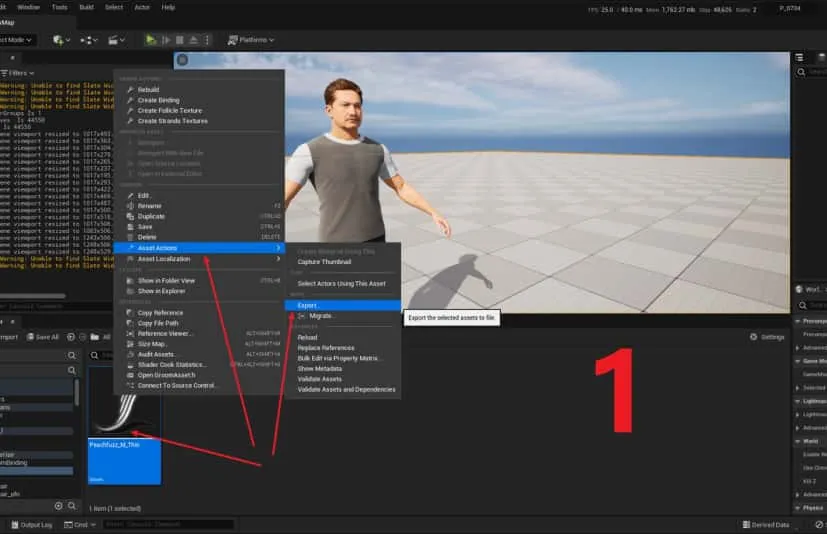Click the collections add circular button
This screenshot has width=827, height=534.
pos(59,506)
